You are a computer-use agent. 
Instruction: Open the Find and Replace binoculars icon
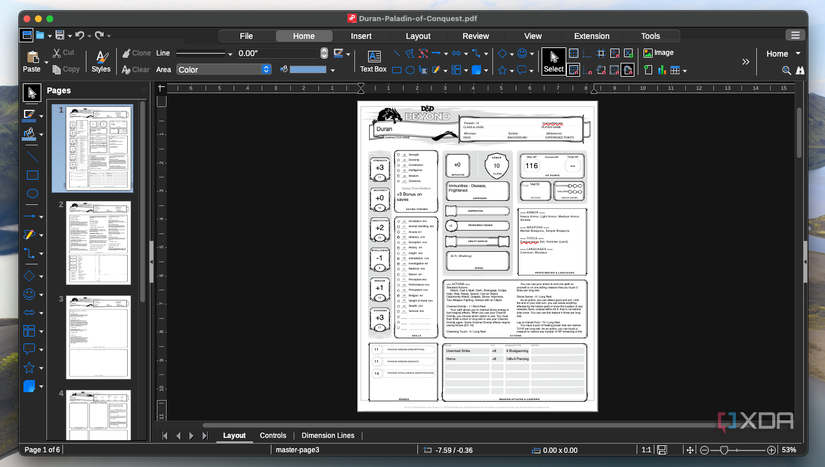tap(800, 70)
